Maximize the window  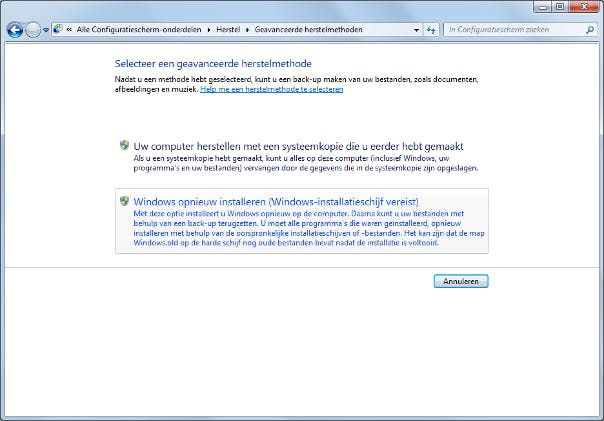(560, 7)
